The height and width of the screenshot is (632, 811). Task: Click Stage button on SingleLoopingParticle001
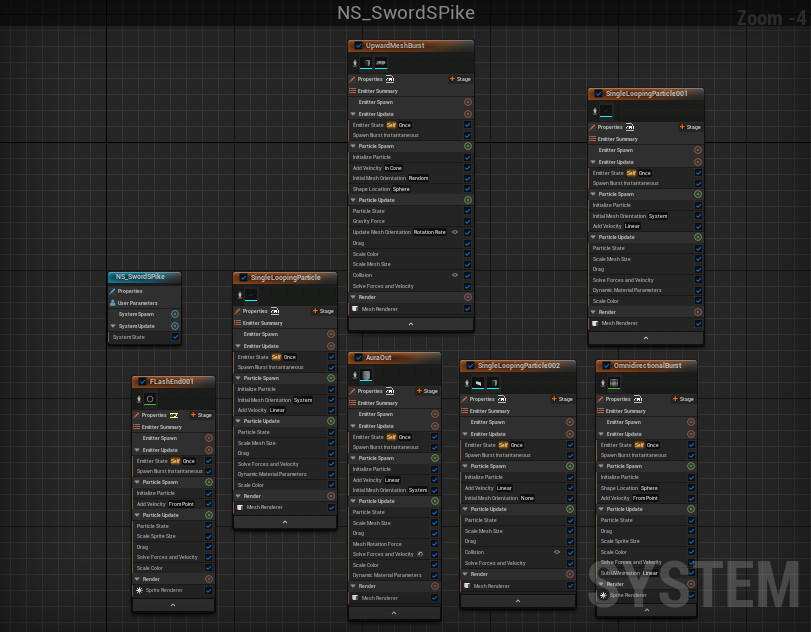pyautogui.click(x=690, y=128)
